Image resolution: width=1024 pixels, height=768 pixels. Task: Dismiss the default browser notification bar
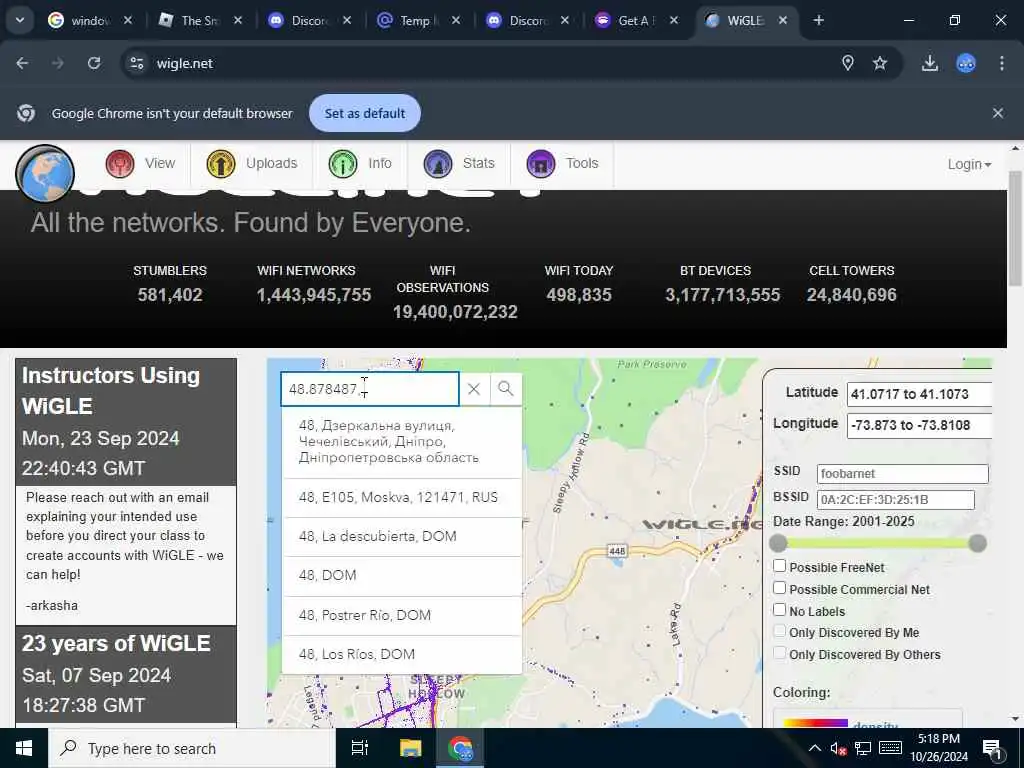[997, 113]
